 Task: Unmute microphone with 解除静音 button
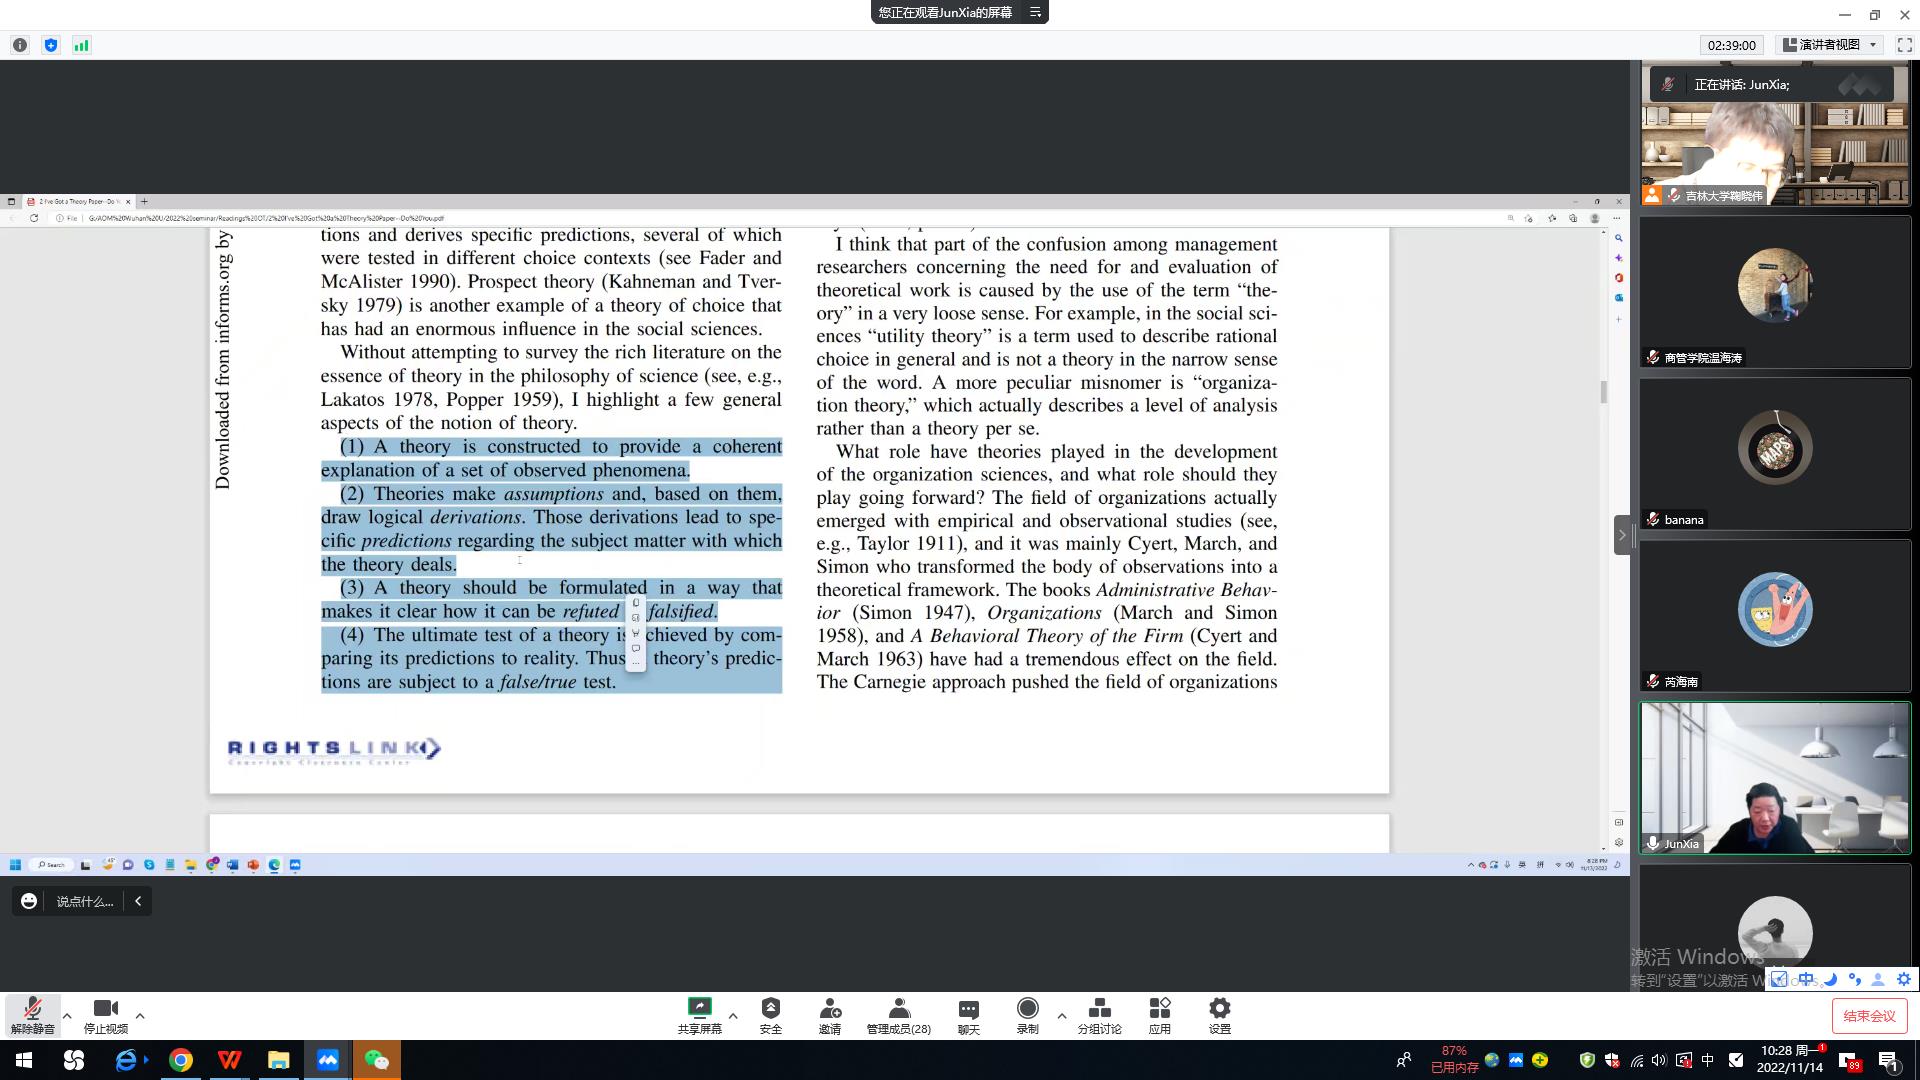click(x=32, y=1014)
